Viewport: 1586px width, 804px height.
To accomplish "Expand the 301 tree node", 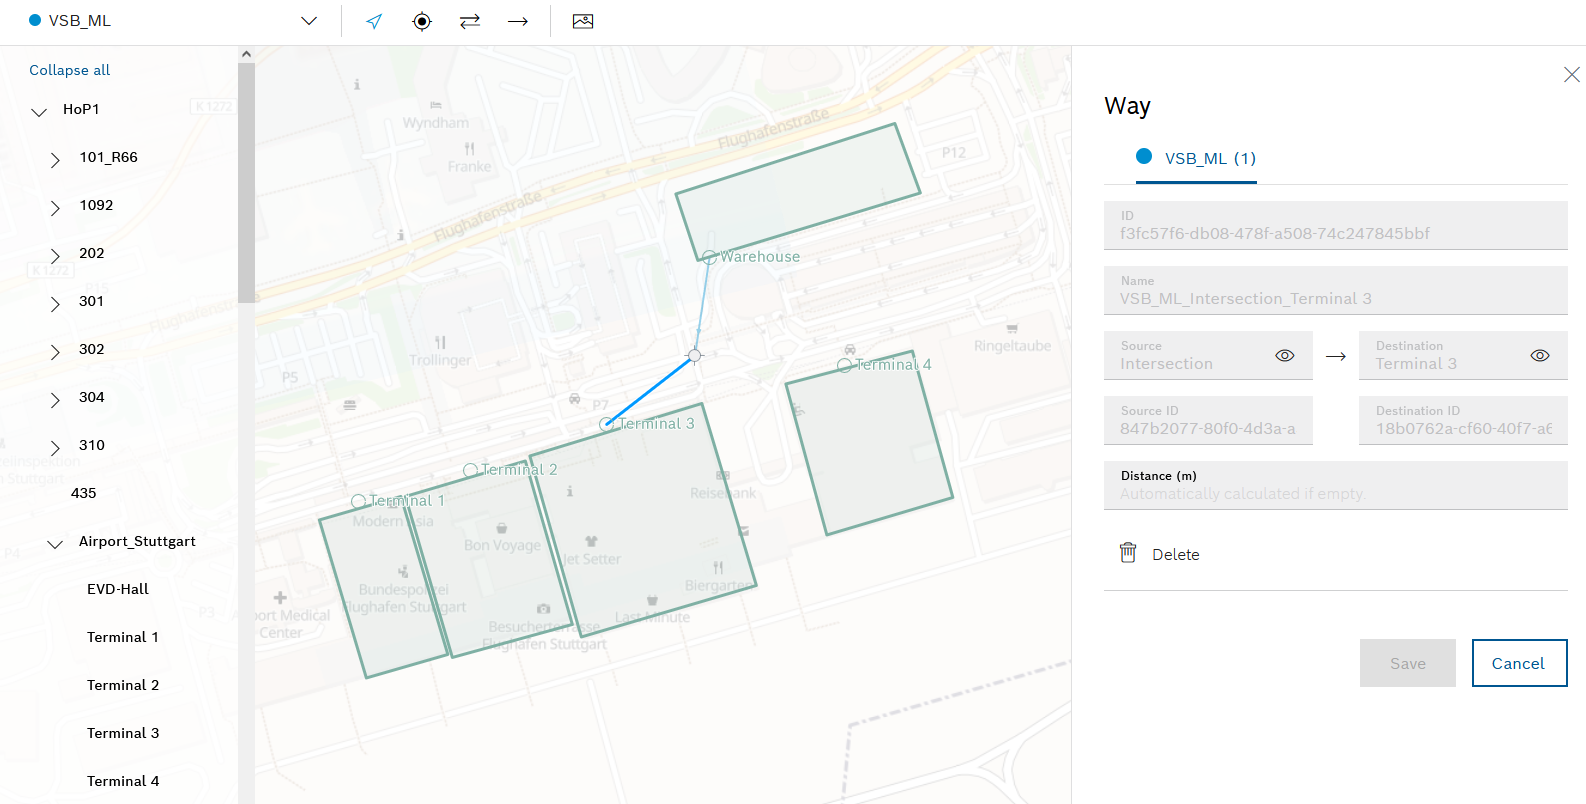I will 55,303.
